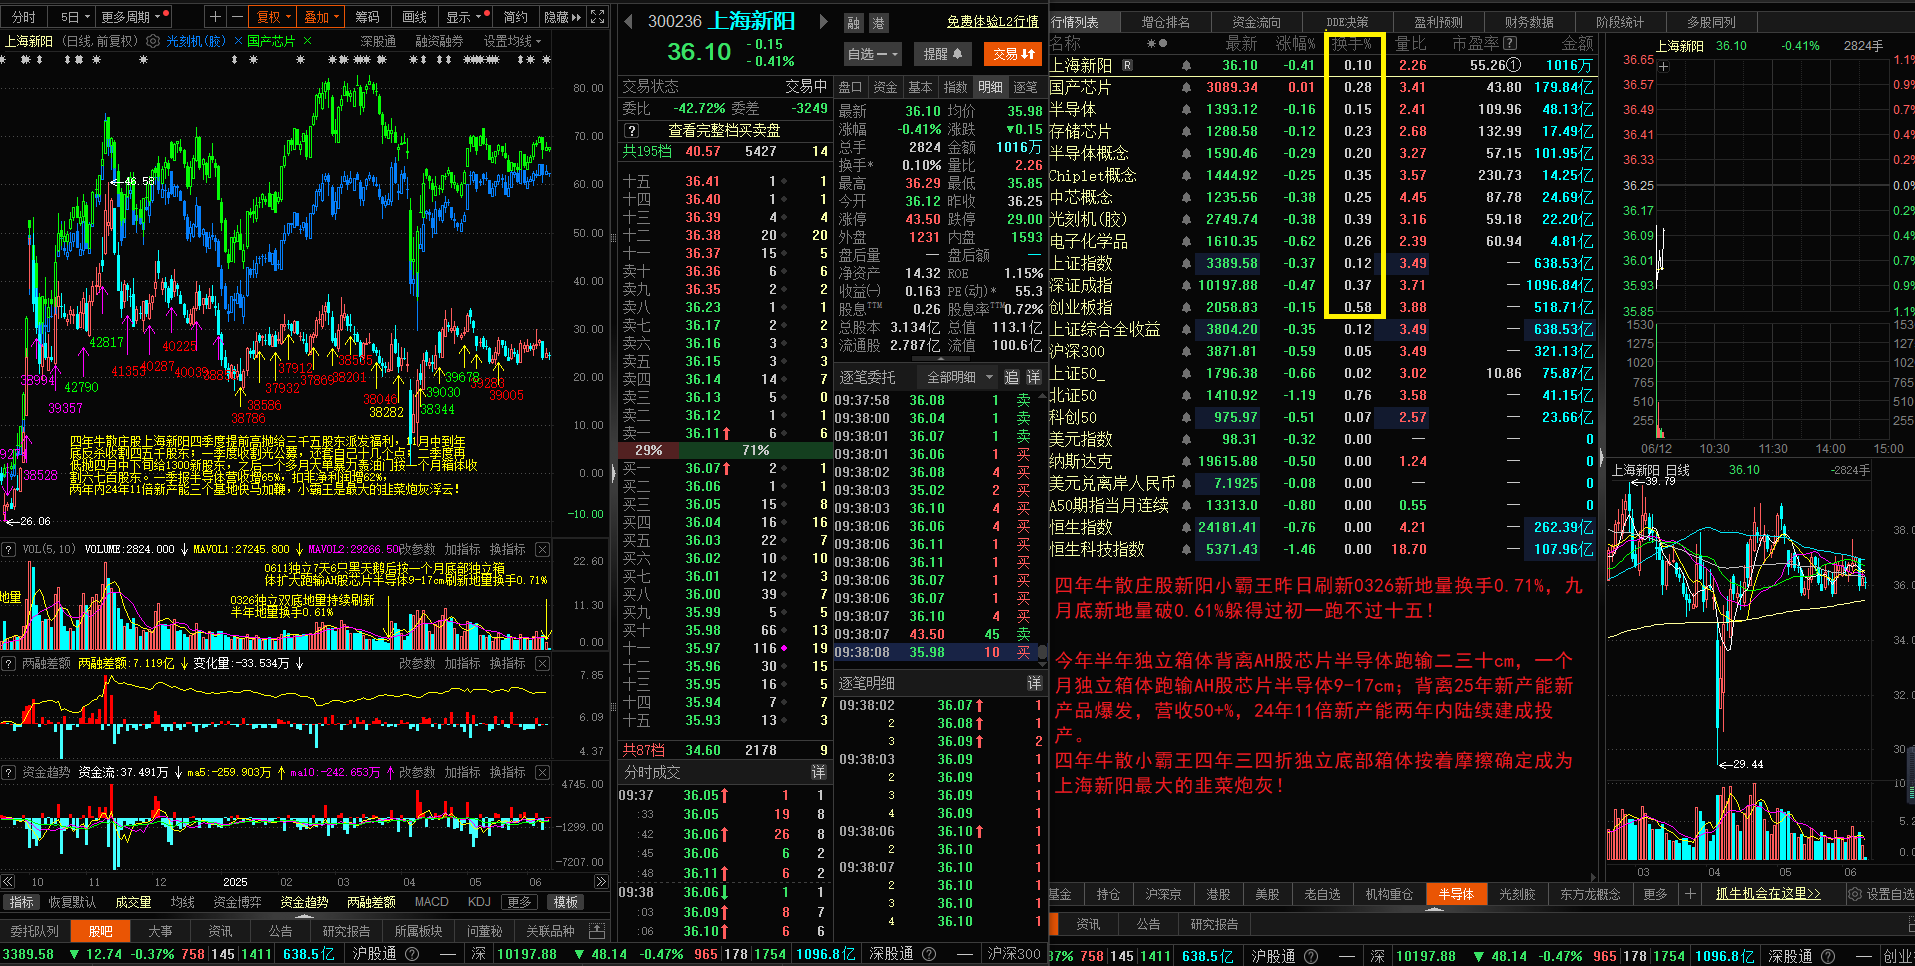The image size is (1915, 966).
Task: Jump chart timeline to latest with double-right arrows
Action: click(601, 882)
